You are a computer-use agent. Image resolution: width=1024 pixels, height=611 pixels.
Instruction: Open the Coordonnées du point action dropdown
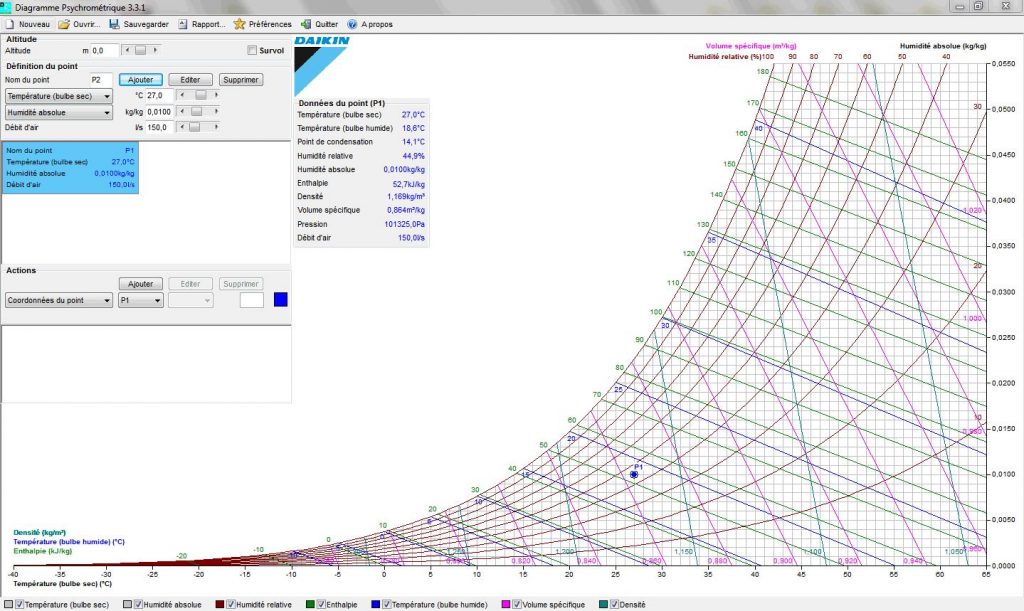coord(59,300)
